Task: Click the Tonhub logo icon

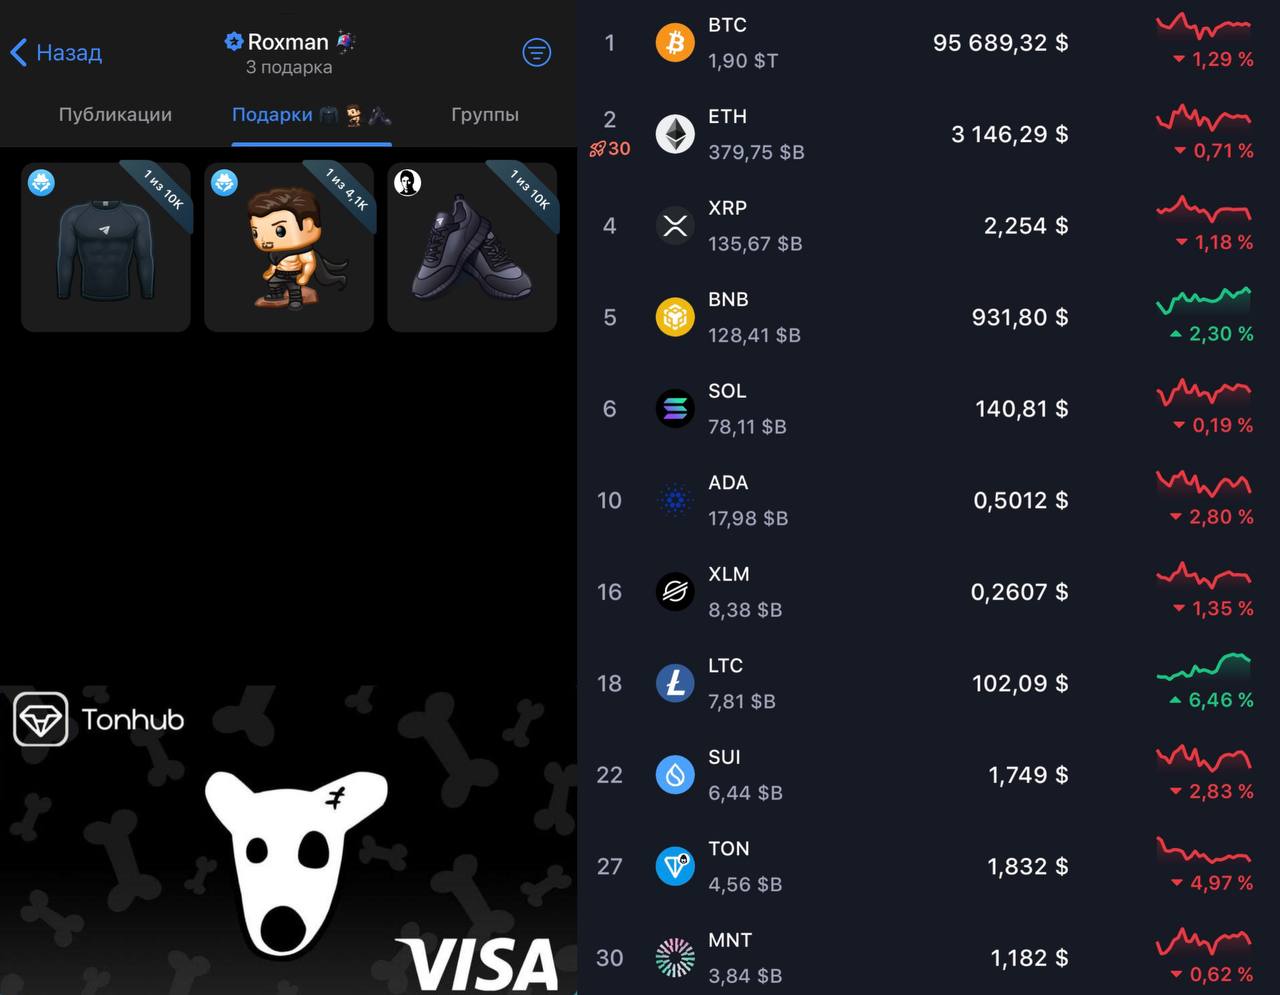Action: pyautogui.click(x=40, y=719)
